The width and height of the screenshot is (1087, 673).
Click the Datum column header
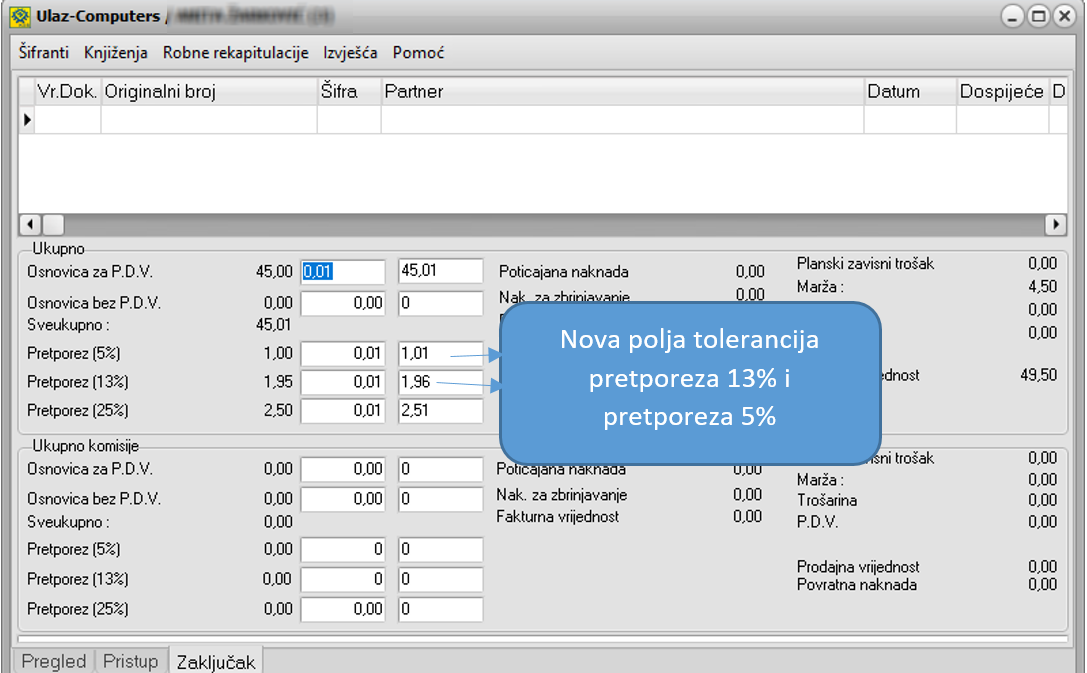[910, 92]
